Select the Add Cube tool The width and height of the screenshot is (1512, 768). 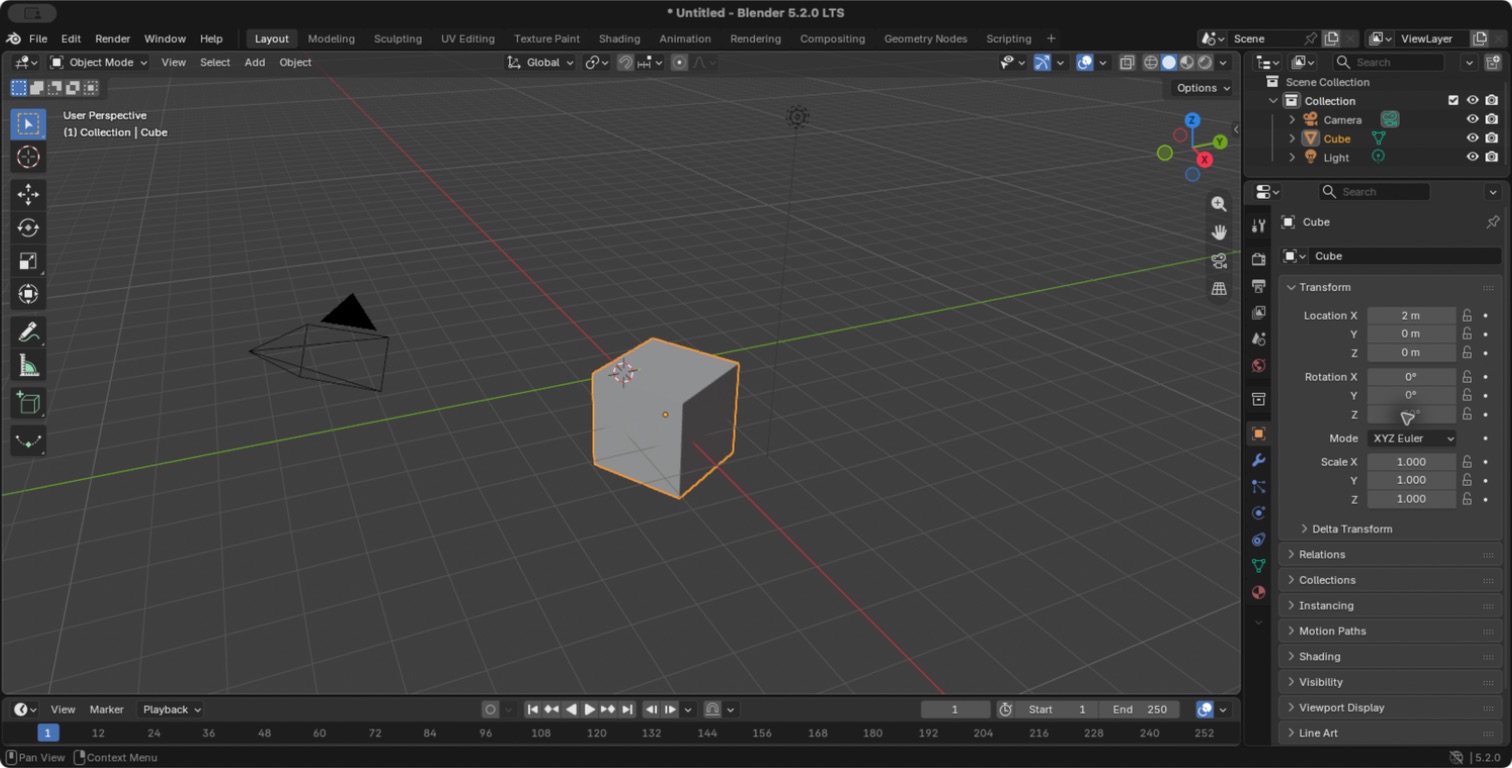tap(28, 403)
